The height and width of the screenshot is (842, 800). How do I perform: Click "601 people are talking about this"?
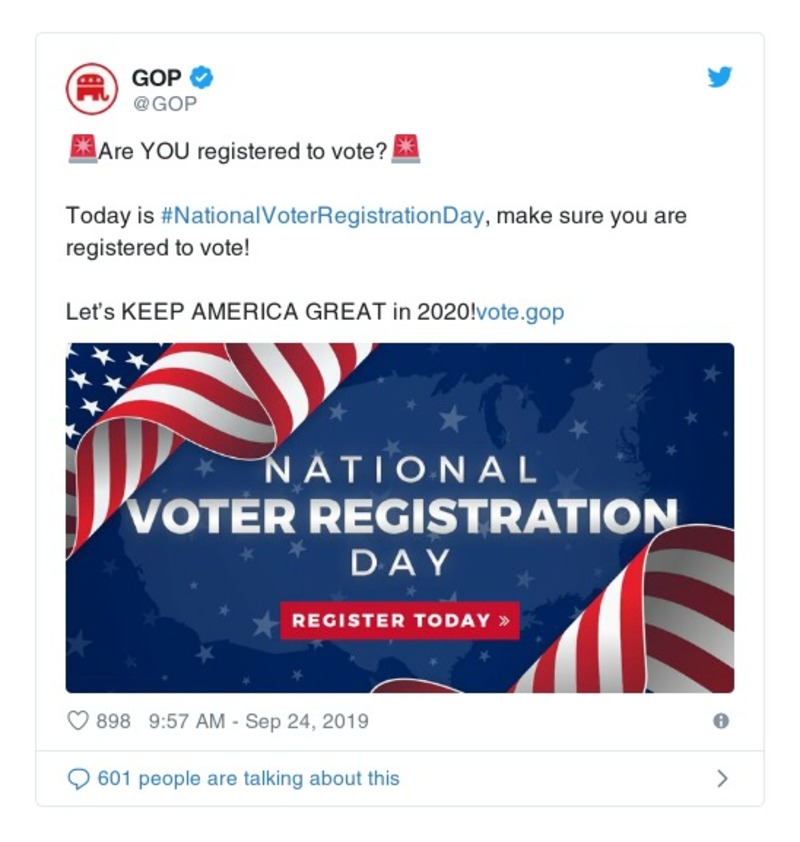248,778
